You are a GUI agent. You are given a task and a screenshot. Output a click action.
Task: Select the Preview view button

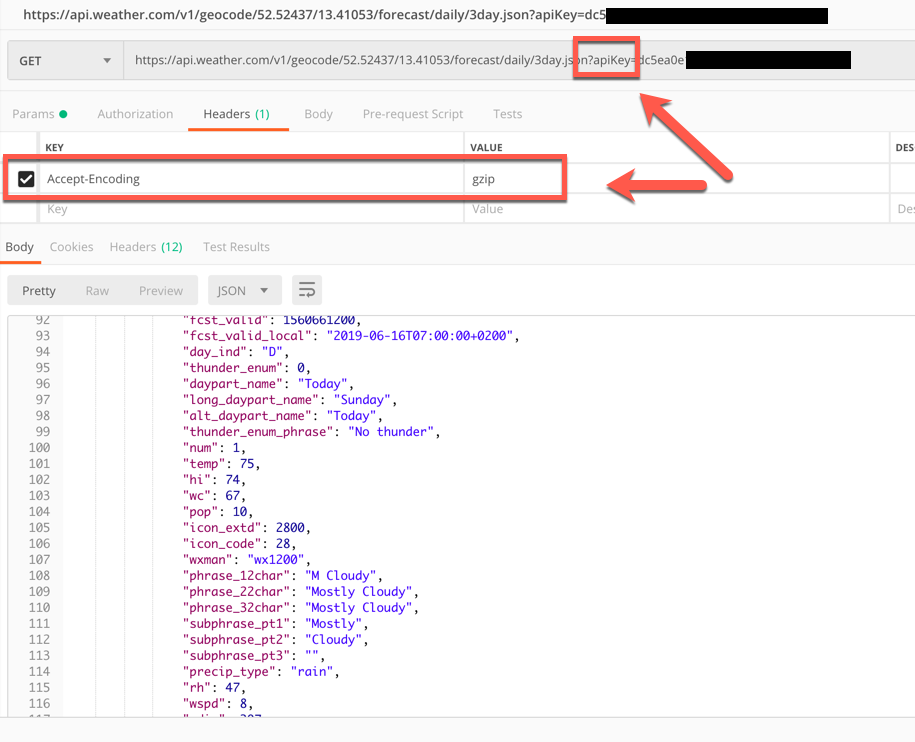pos(161,291)
